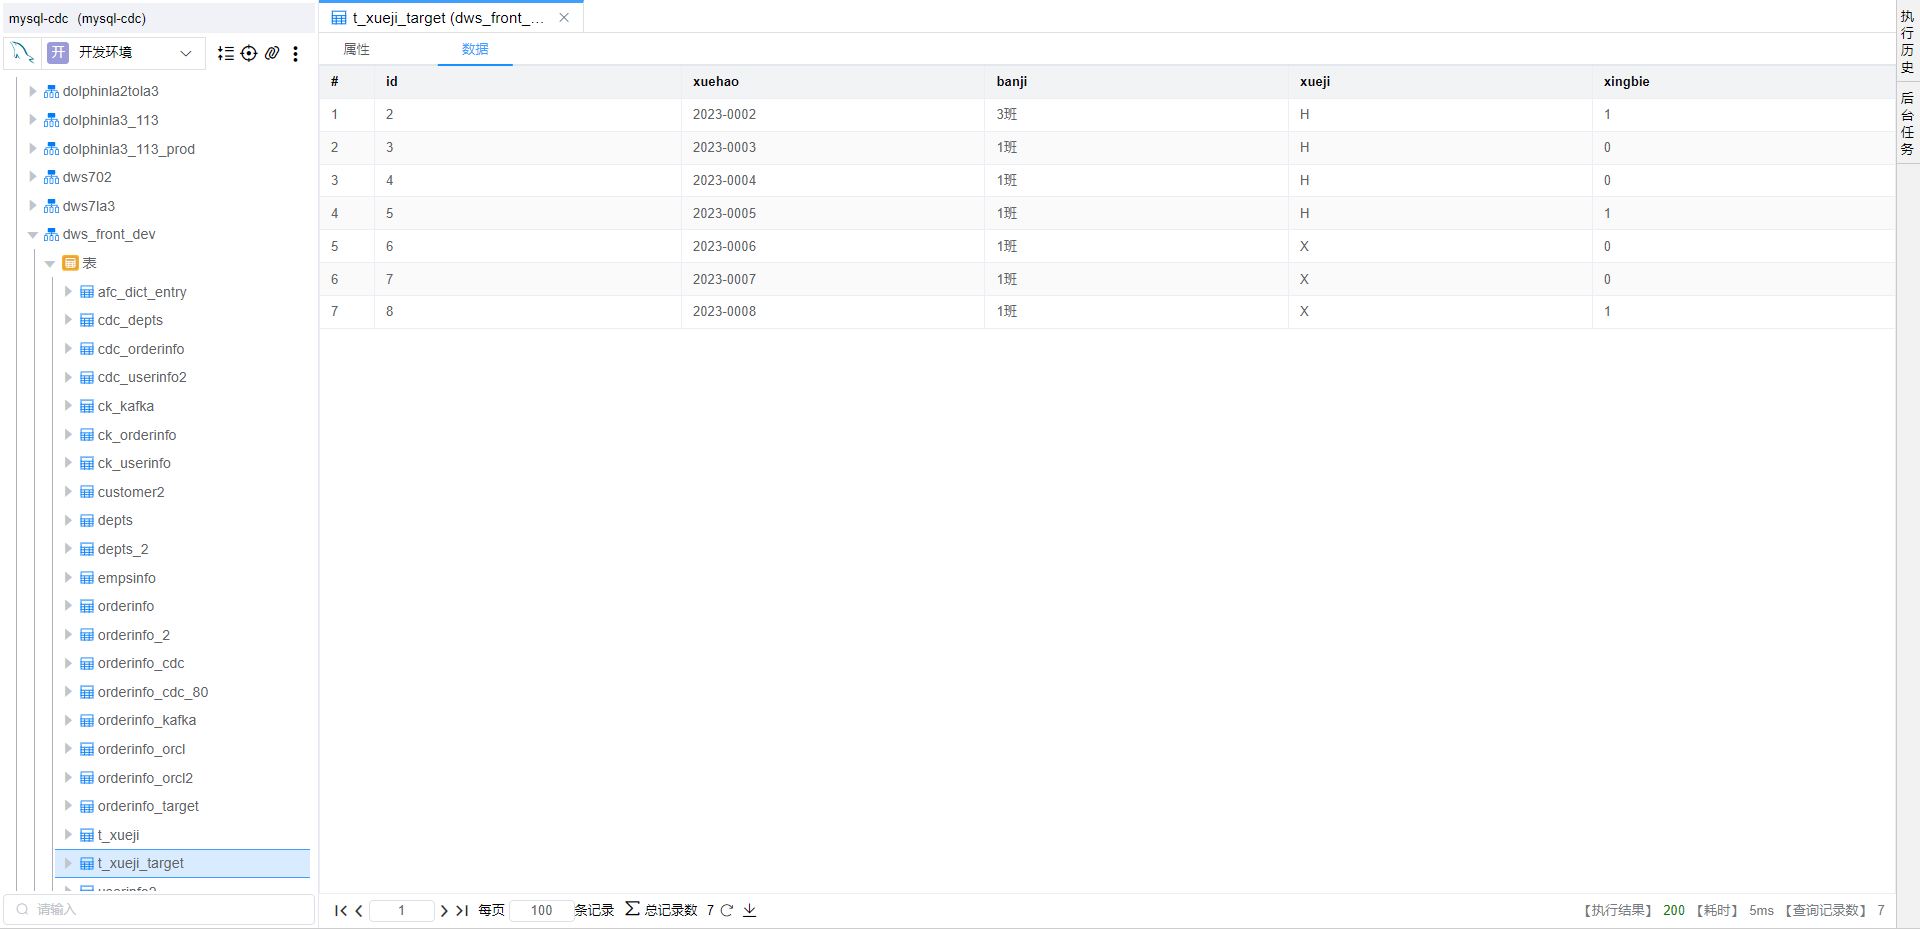This screenshot has height=929, width=1920.
Task: Select the 数据 tab
Action: [x=475, y=49]
